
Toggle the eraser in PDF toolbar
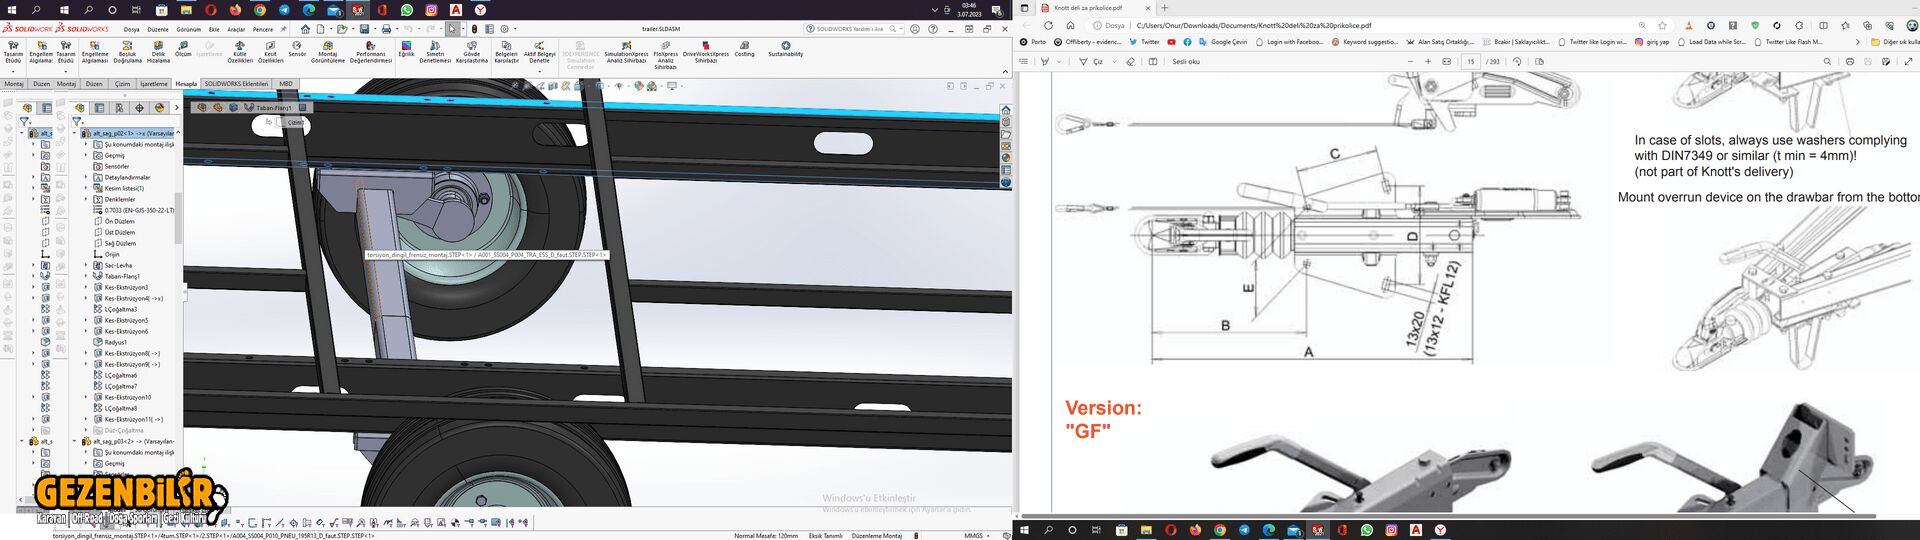coord(1131,62)
